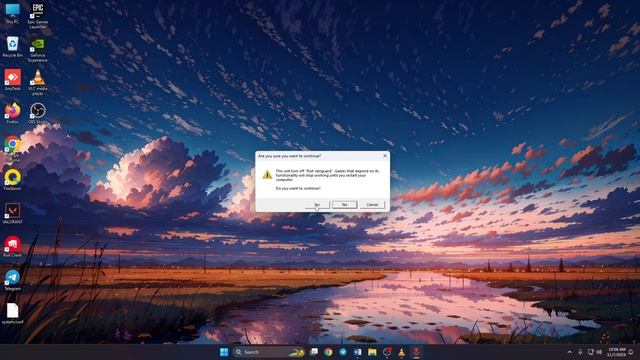Select the AnyDesk desktop icon

click(12, 80)
